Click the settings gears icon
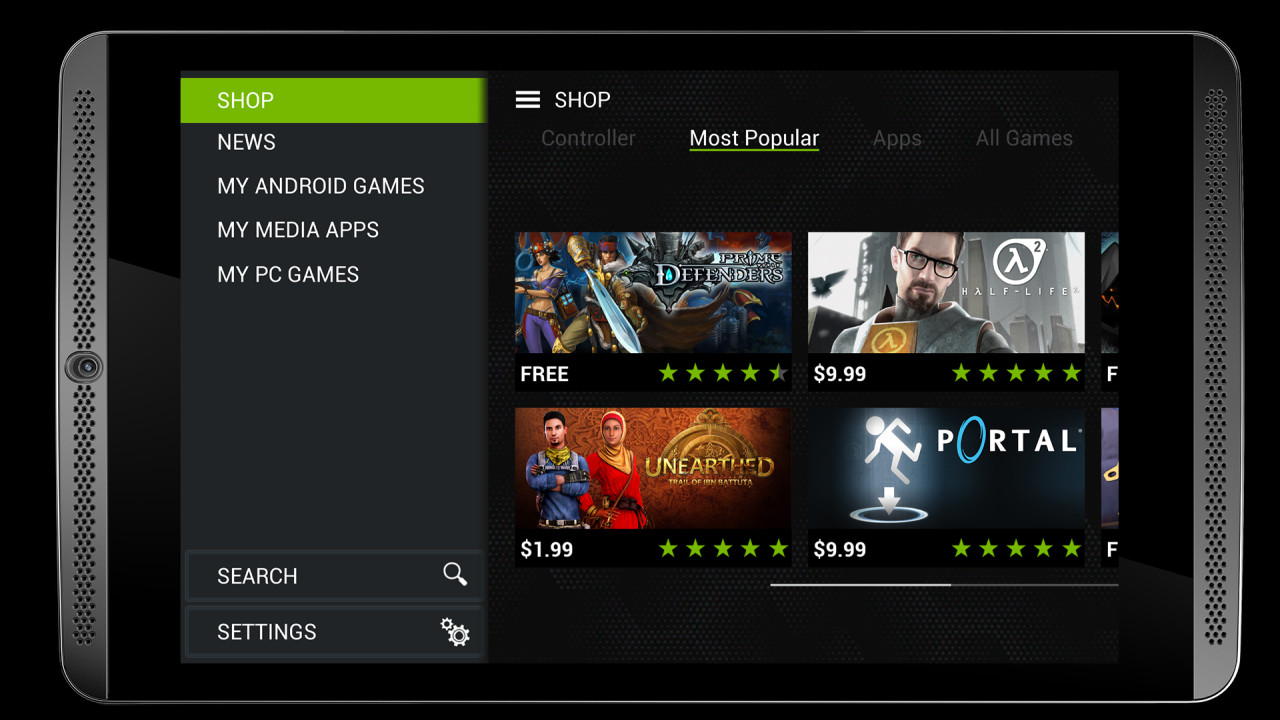 455,631
